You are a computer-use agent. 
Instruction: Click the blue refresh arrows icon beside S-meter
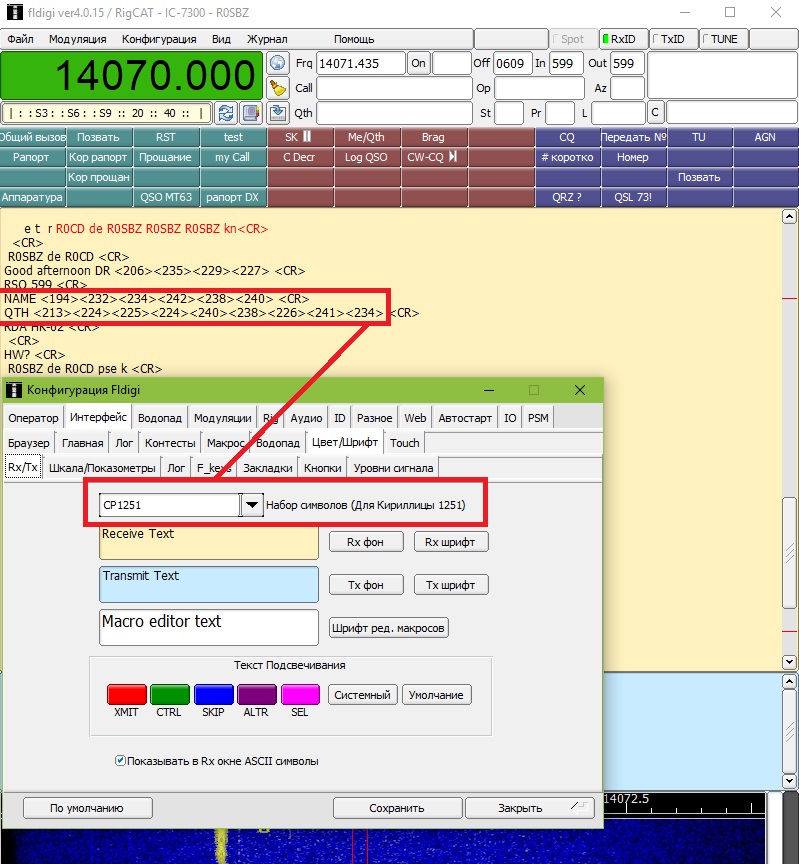(x=227, y=112)
